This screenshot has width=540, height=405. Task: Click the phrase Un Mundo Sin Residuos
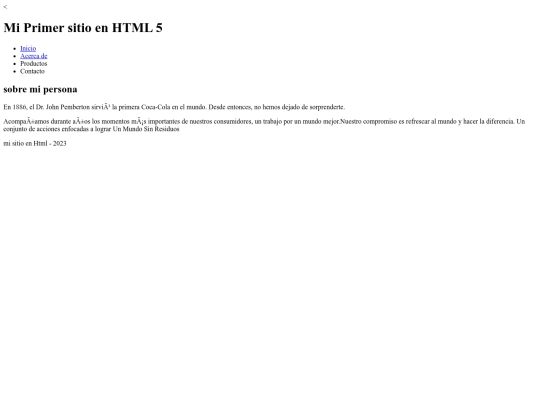point(146,129)
